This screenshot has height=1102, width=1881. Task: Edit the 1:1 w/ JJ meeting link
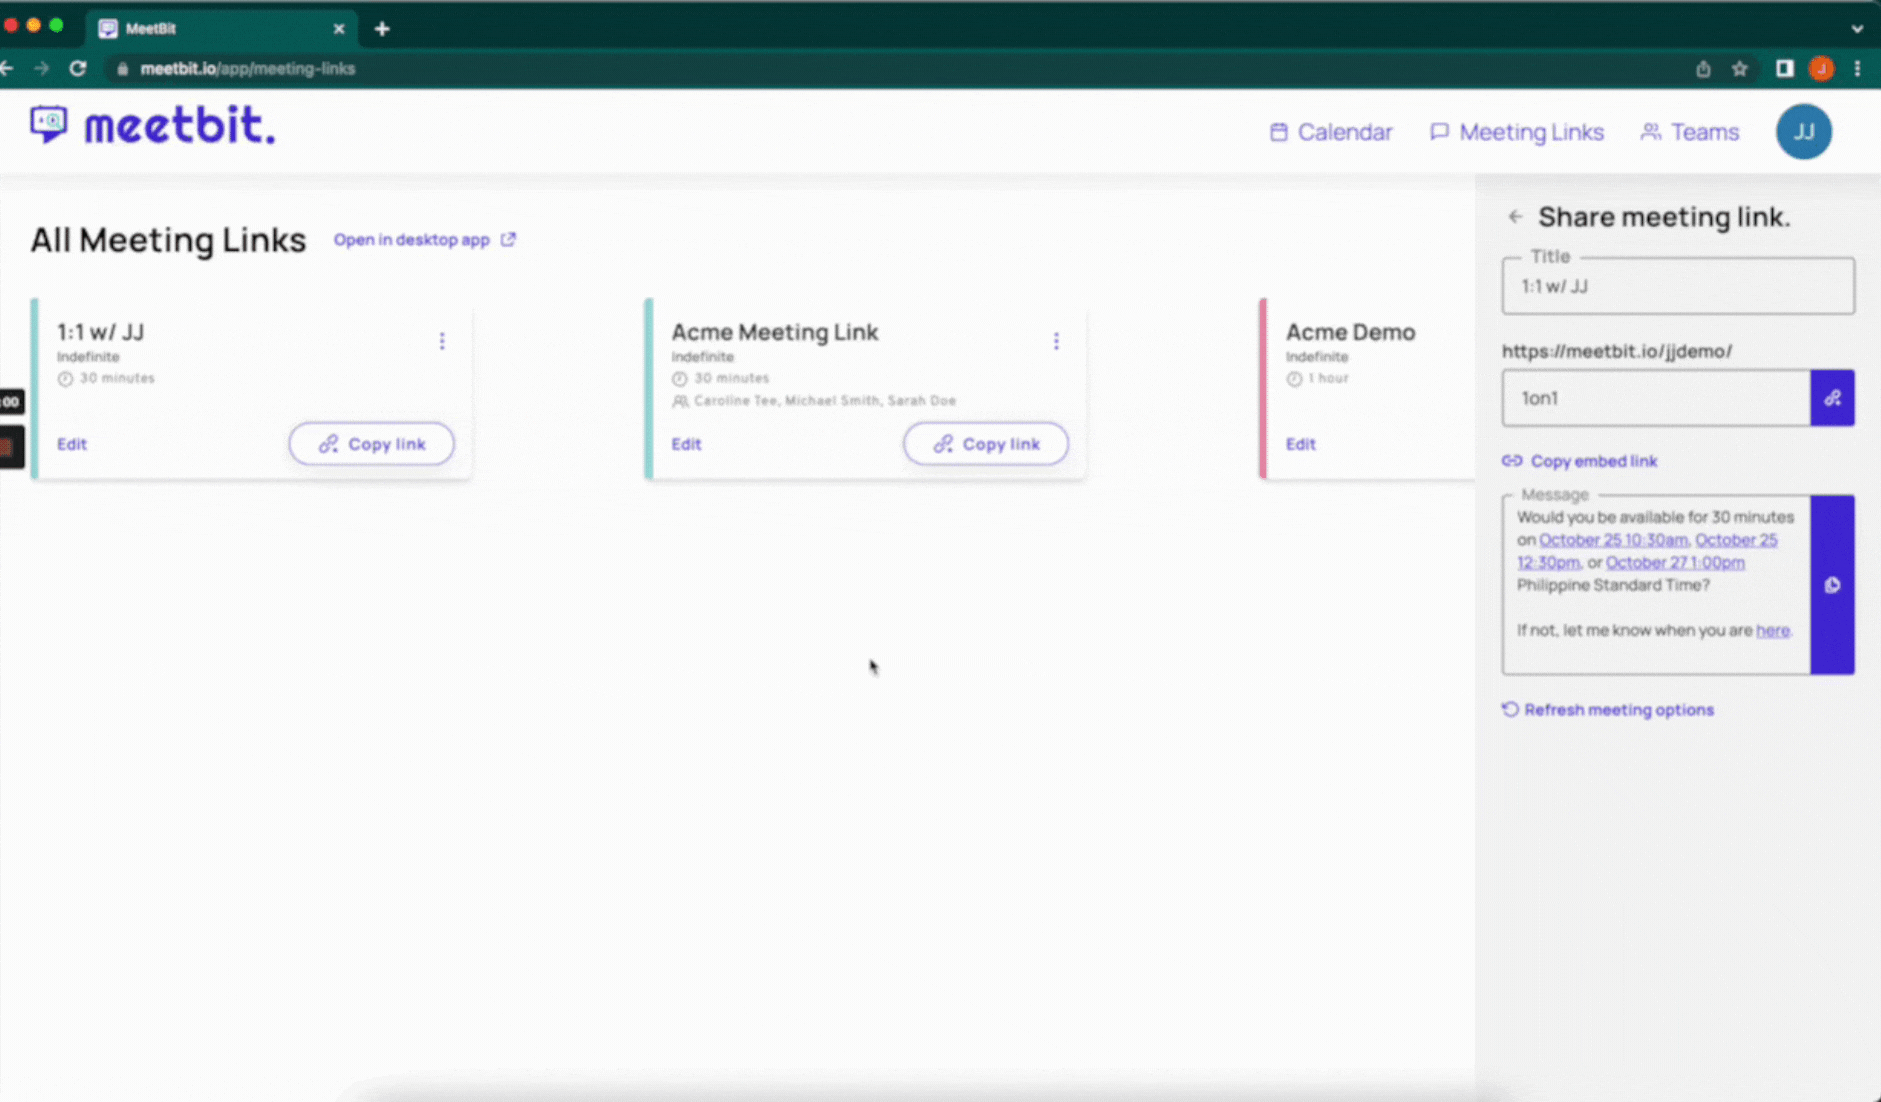[72, 444]
